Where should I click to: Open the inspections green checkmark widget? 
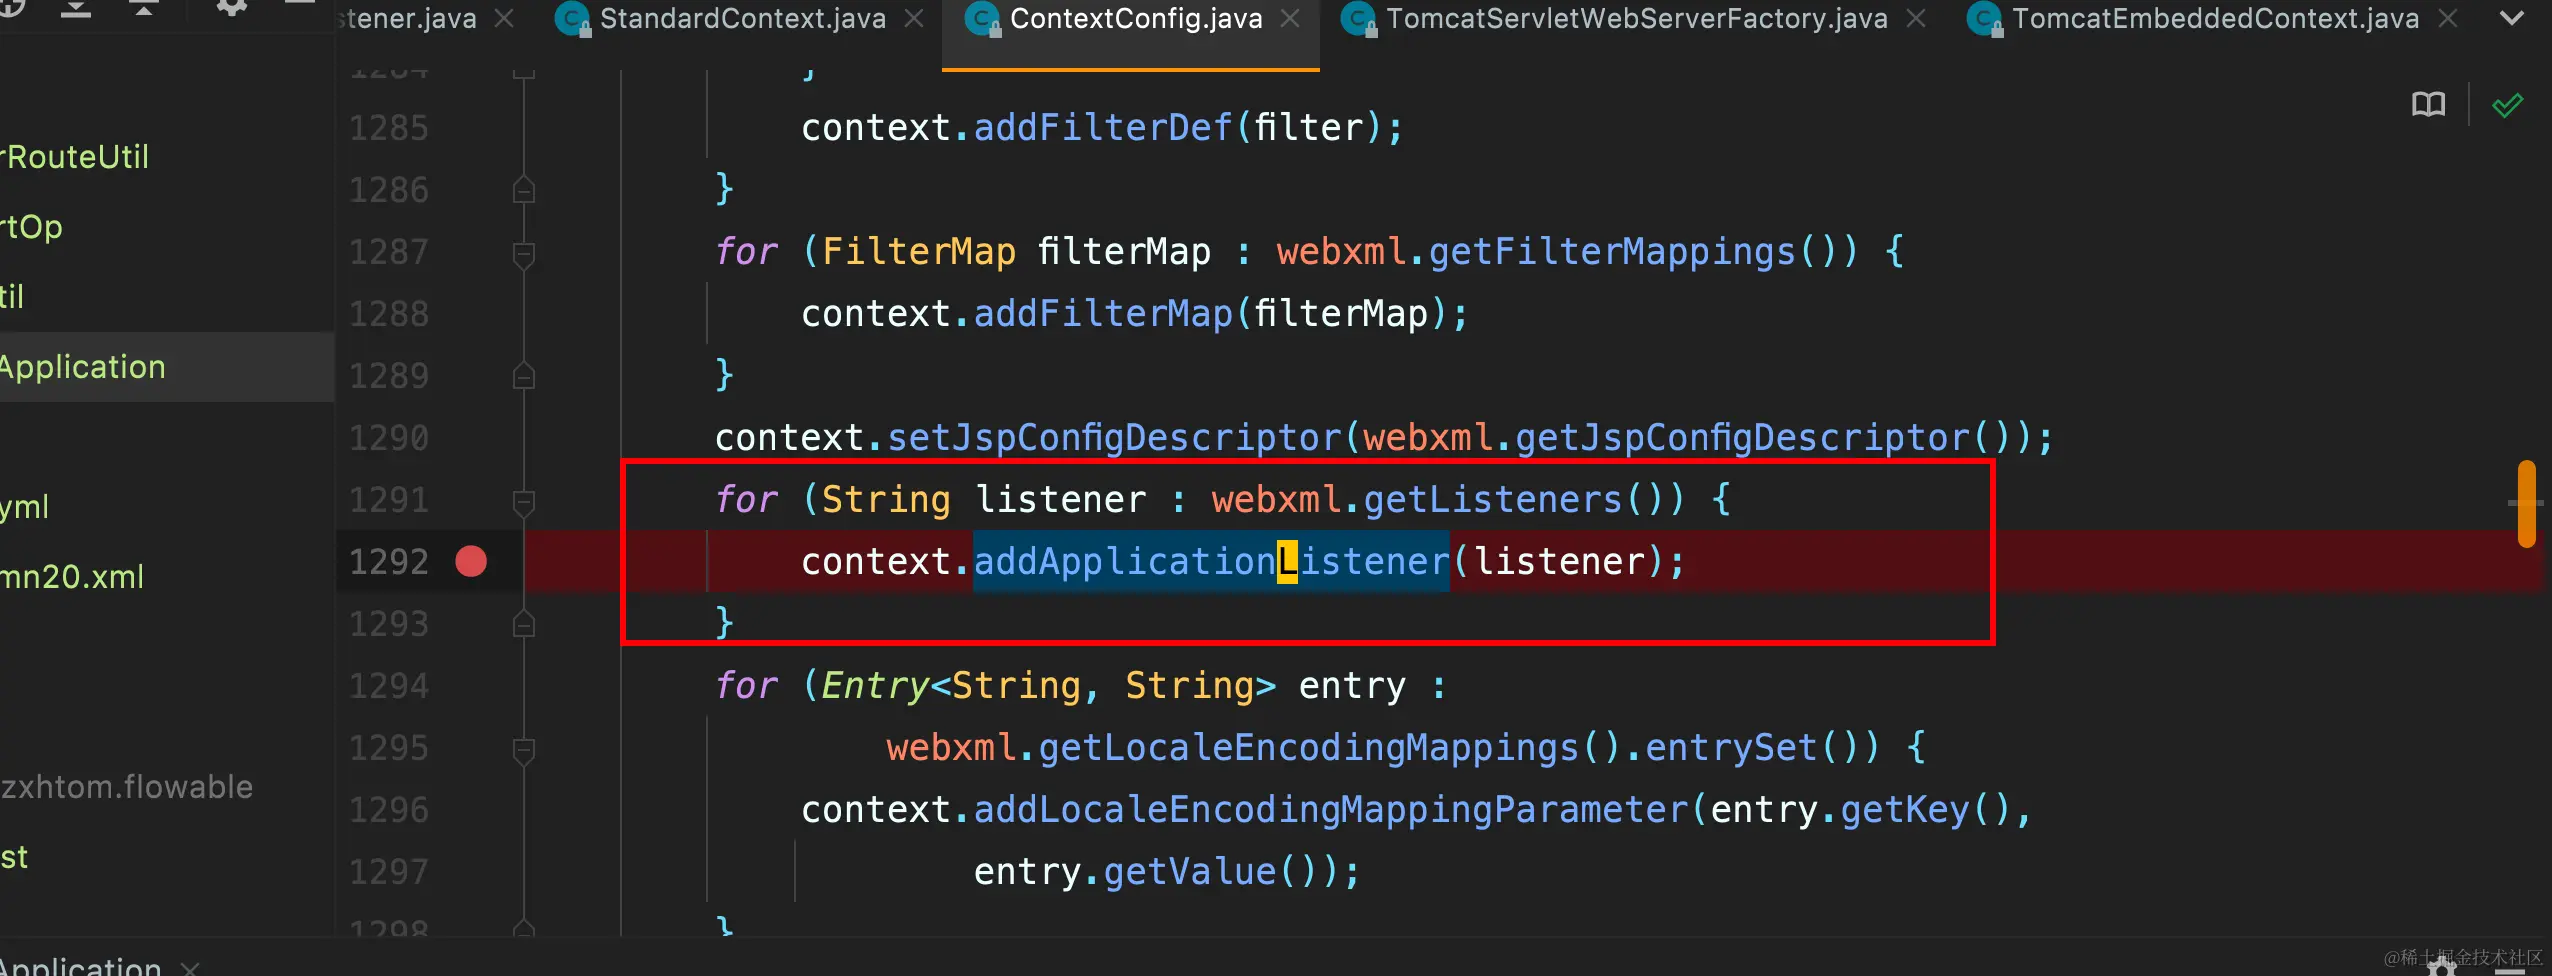[2507, 104]
